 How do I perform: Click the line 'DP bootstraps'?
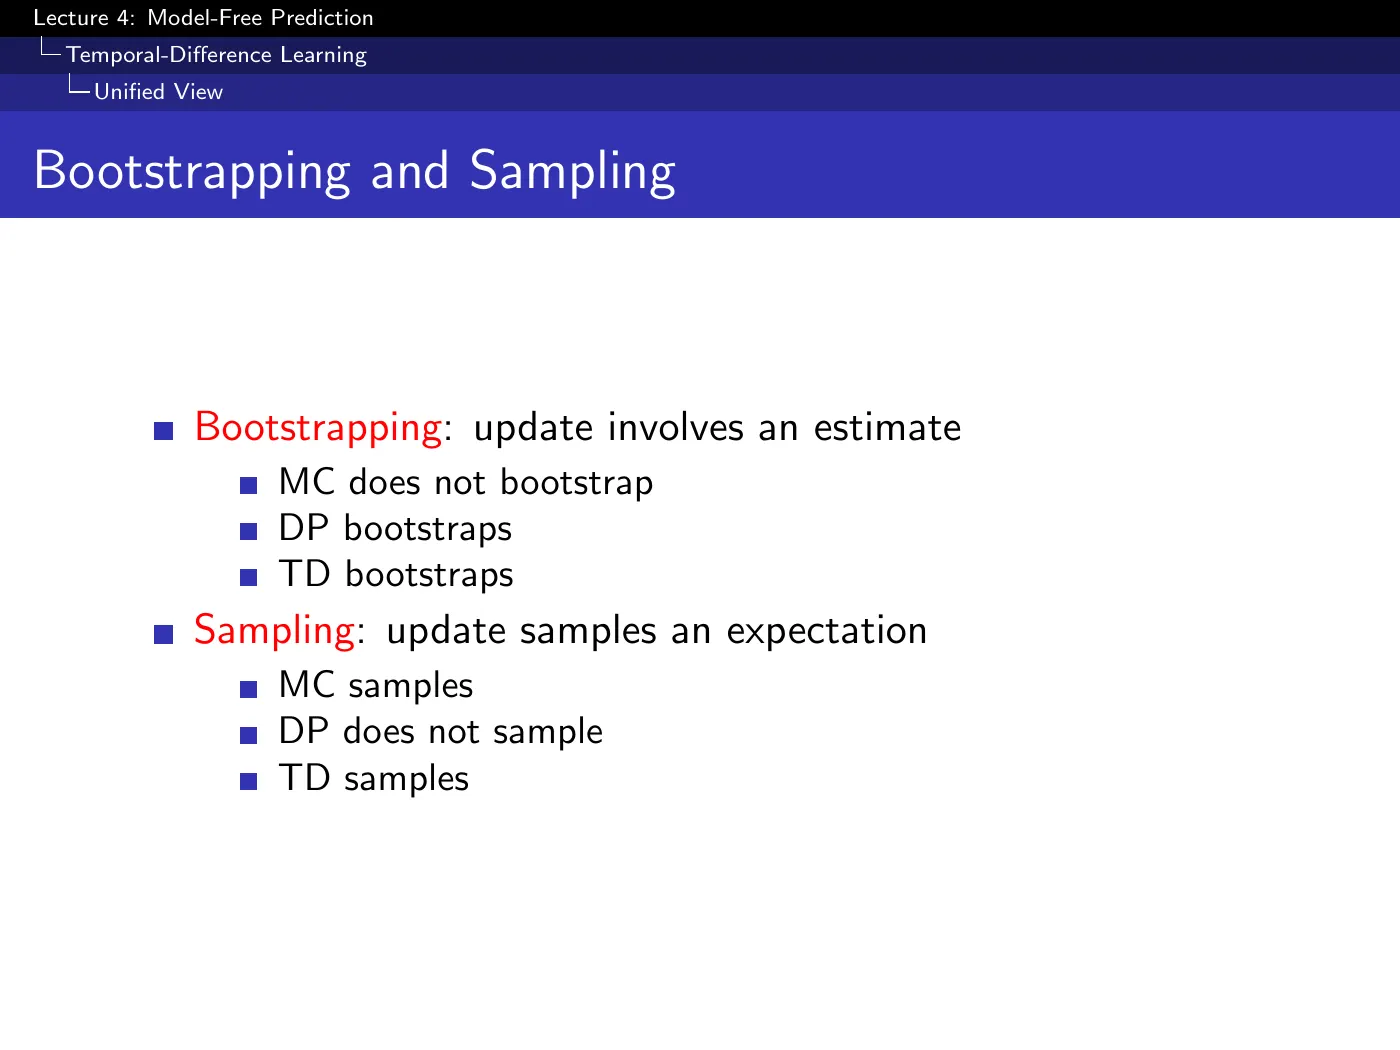(395, 529)
